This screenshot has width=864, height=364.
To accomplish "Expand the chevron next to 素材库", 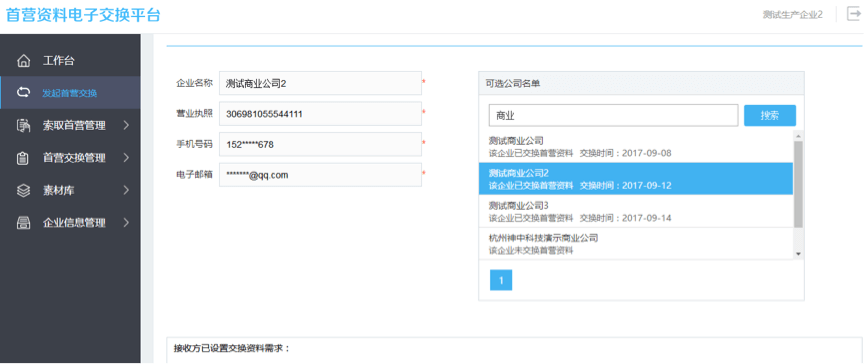I will click(x=126, y=191).
